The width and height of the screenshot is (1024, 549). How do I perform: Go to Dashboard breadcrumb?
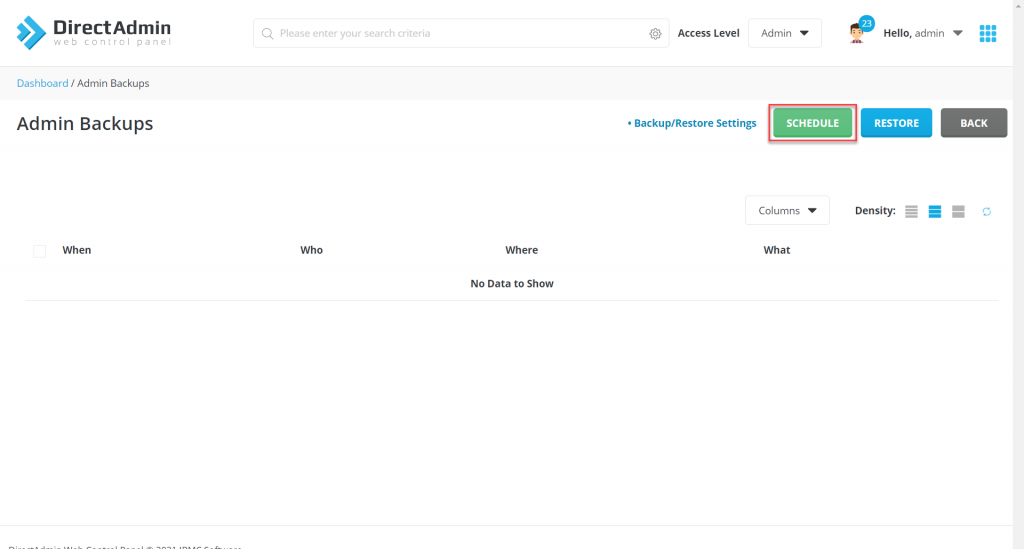coord(42,83)
